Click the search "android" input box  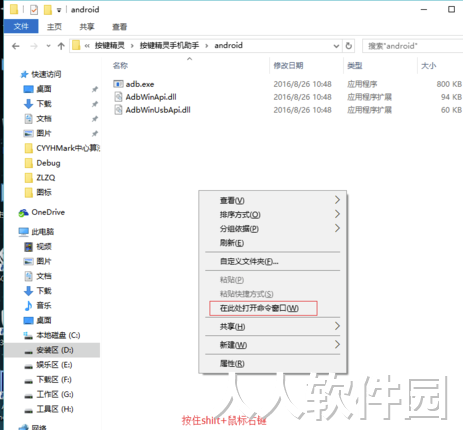click(413, 46)
